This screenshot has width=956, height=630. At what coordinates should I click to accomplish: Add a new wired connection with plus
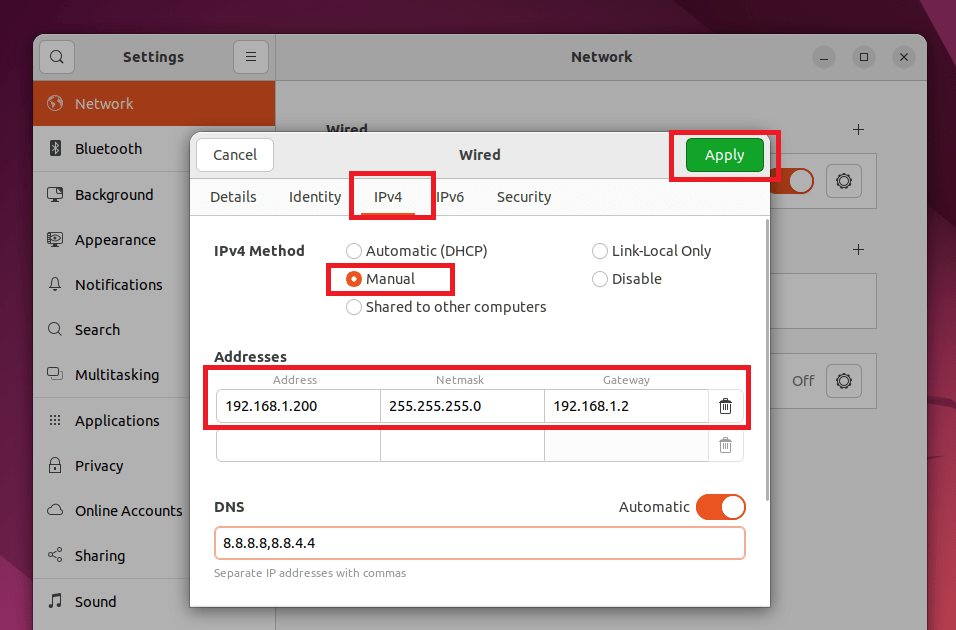click(858, 130)
